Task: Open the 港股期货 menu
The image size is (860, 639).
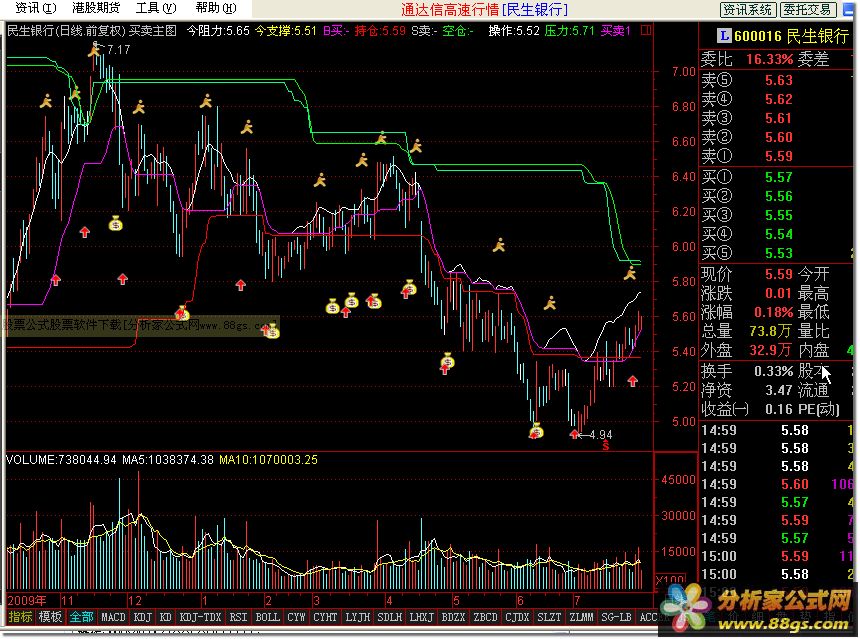Action: pyautogui.click(x=96, y=8)
